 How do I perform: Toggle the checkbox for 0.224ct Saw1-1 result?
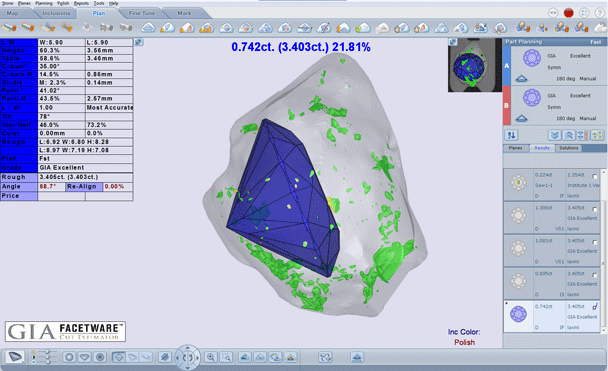tap(595, 176)
